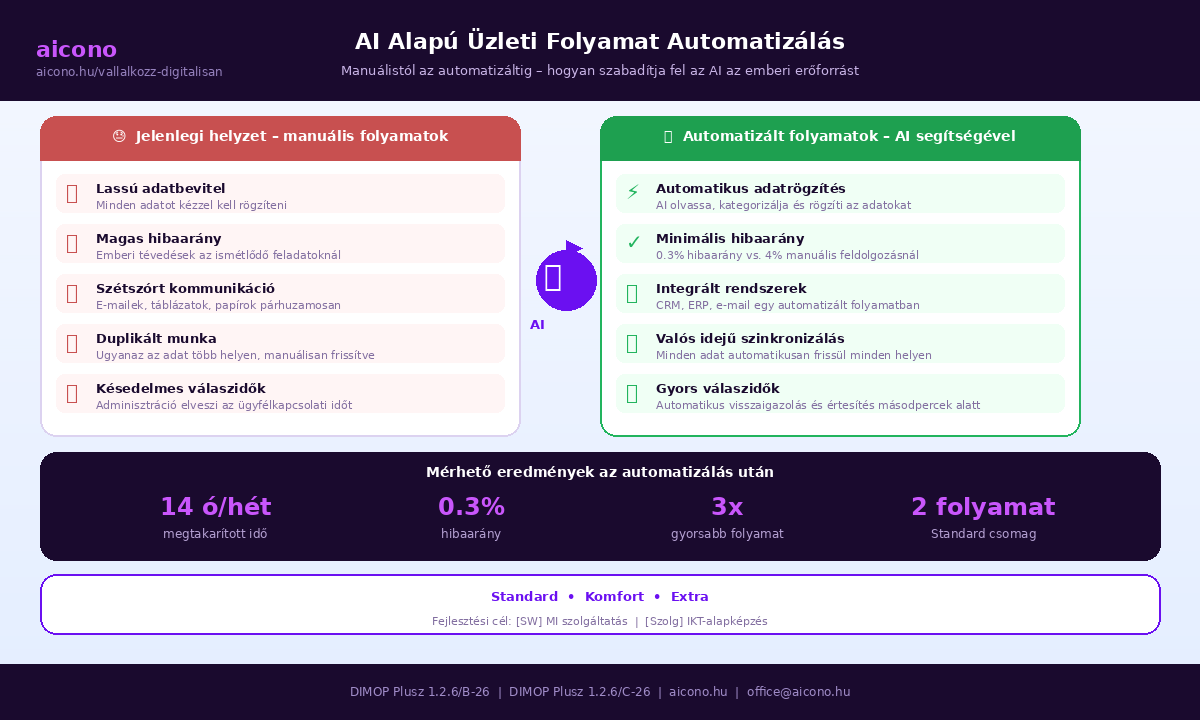Click the icon beside 'Késedelmes válaszidők'
The width and height of the screenshot is (1200, 720).
[x=72, y=393]
